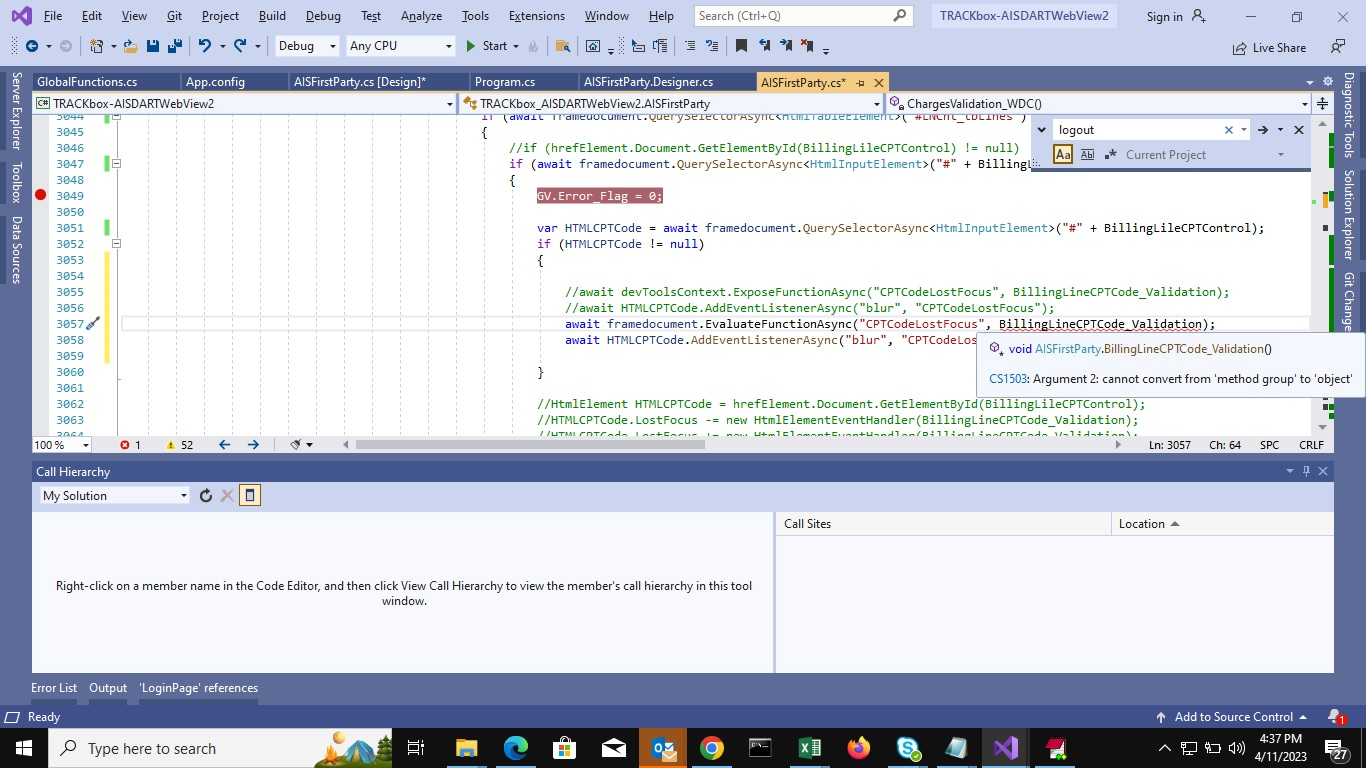Click the warning count indicator showing 52
The width and height of the screenshot is (1366, 768).
(180, 445)
